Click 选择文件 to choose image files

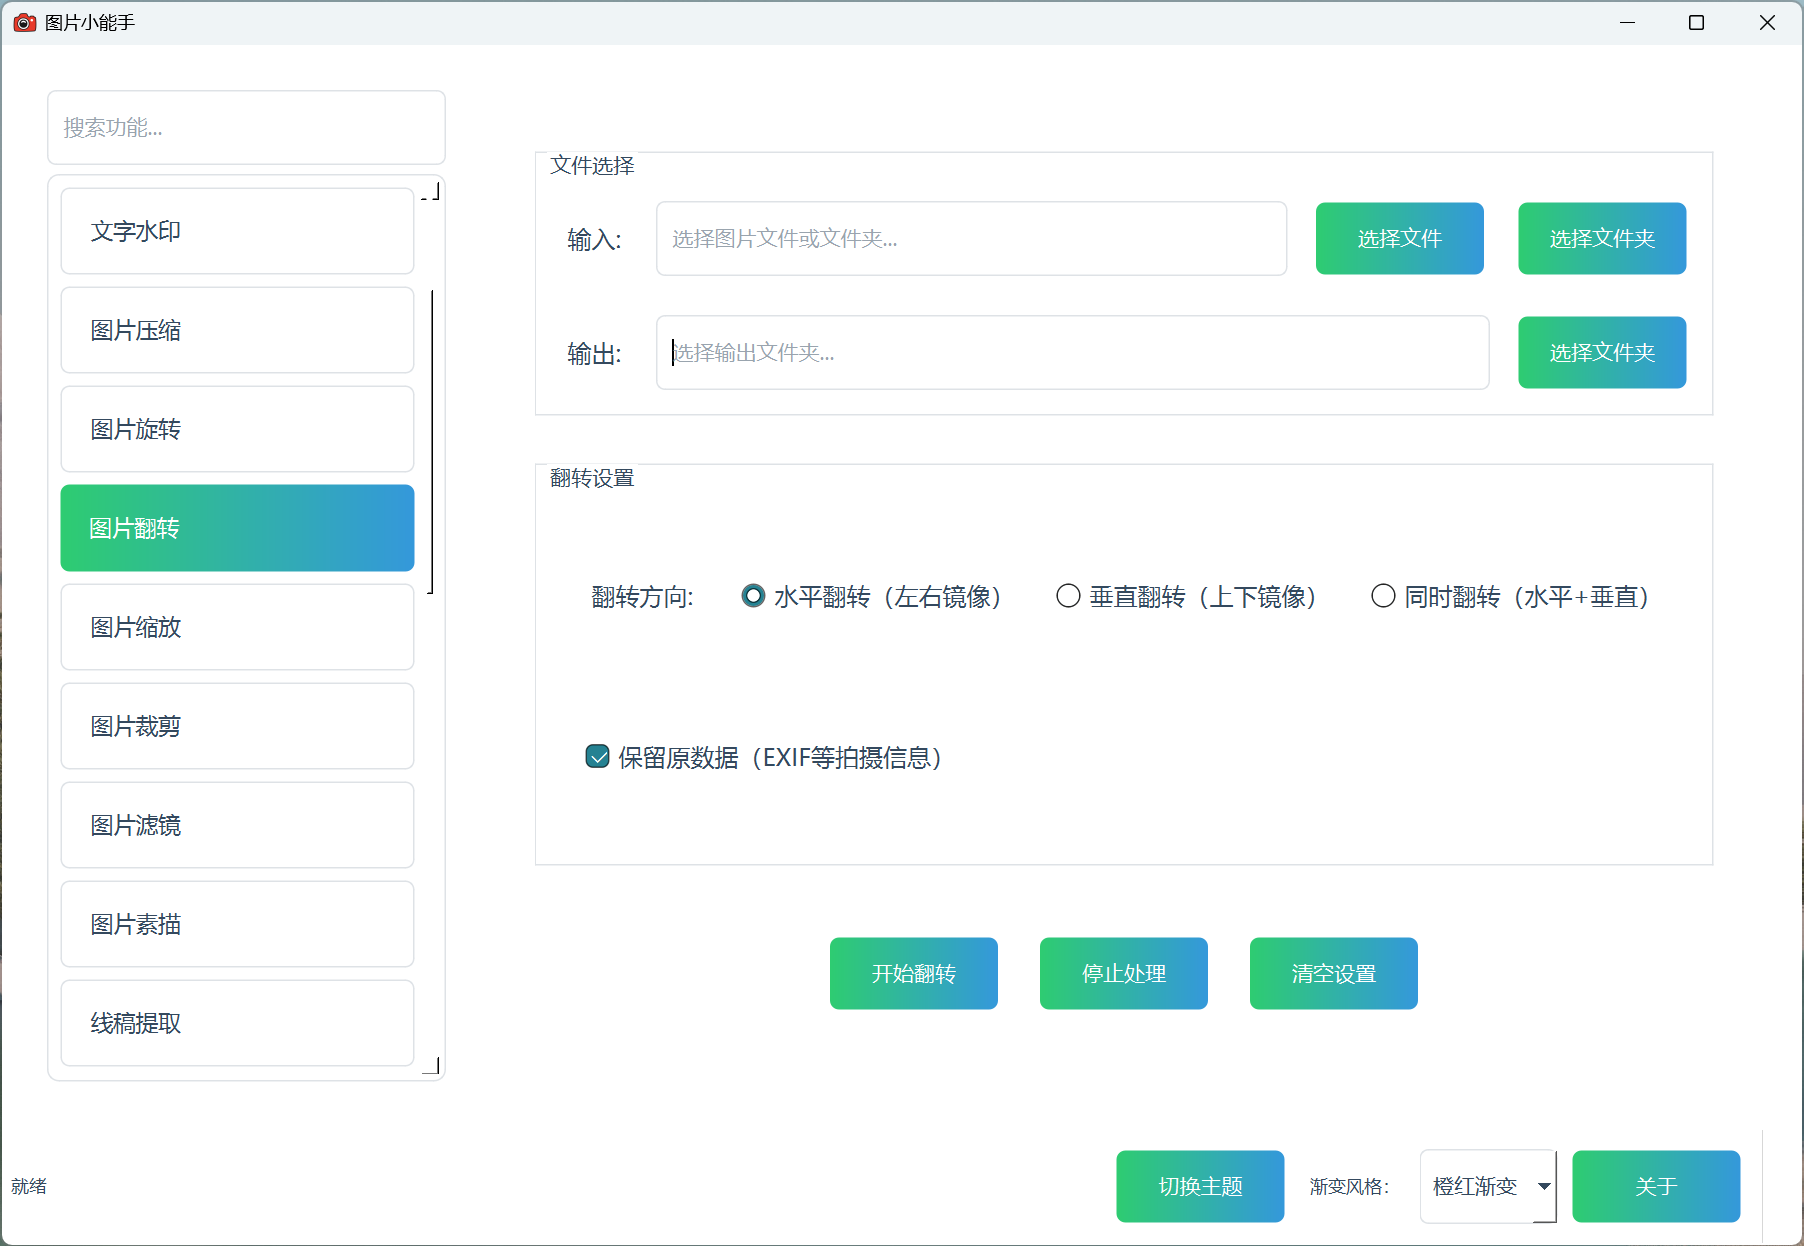1399,238
